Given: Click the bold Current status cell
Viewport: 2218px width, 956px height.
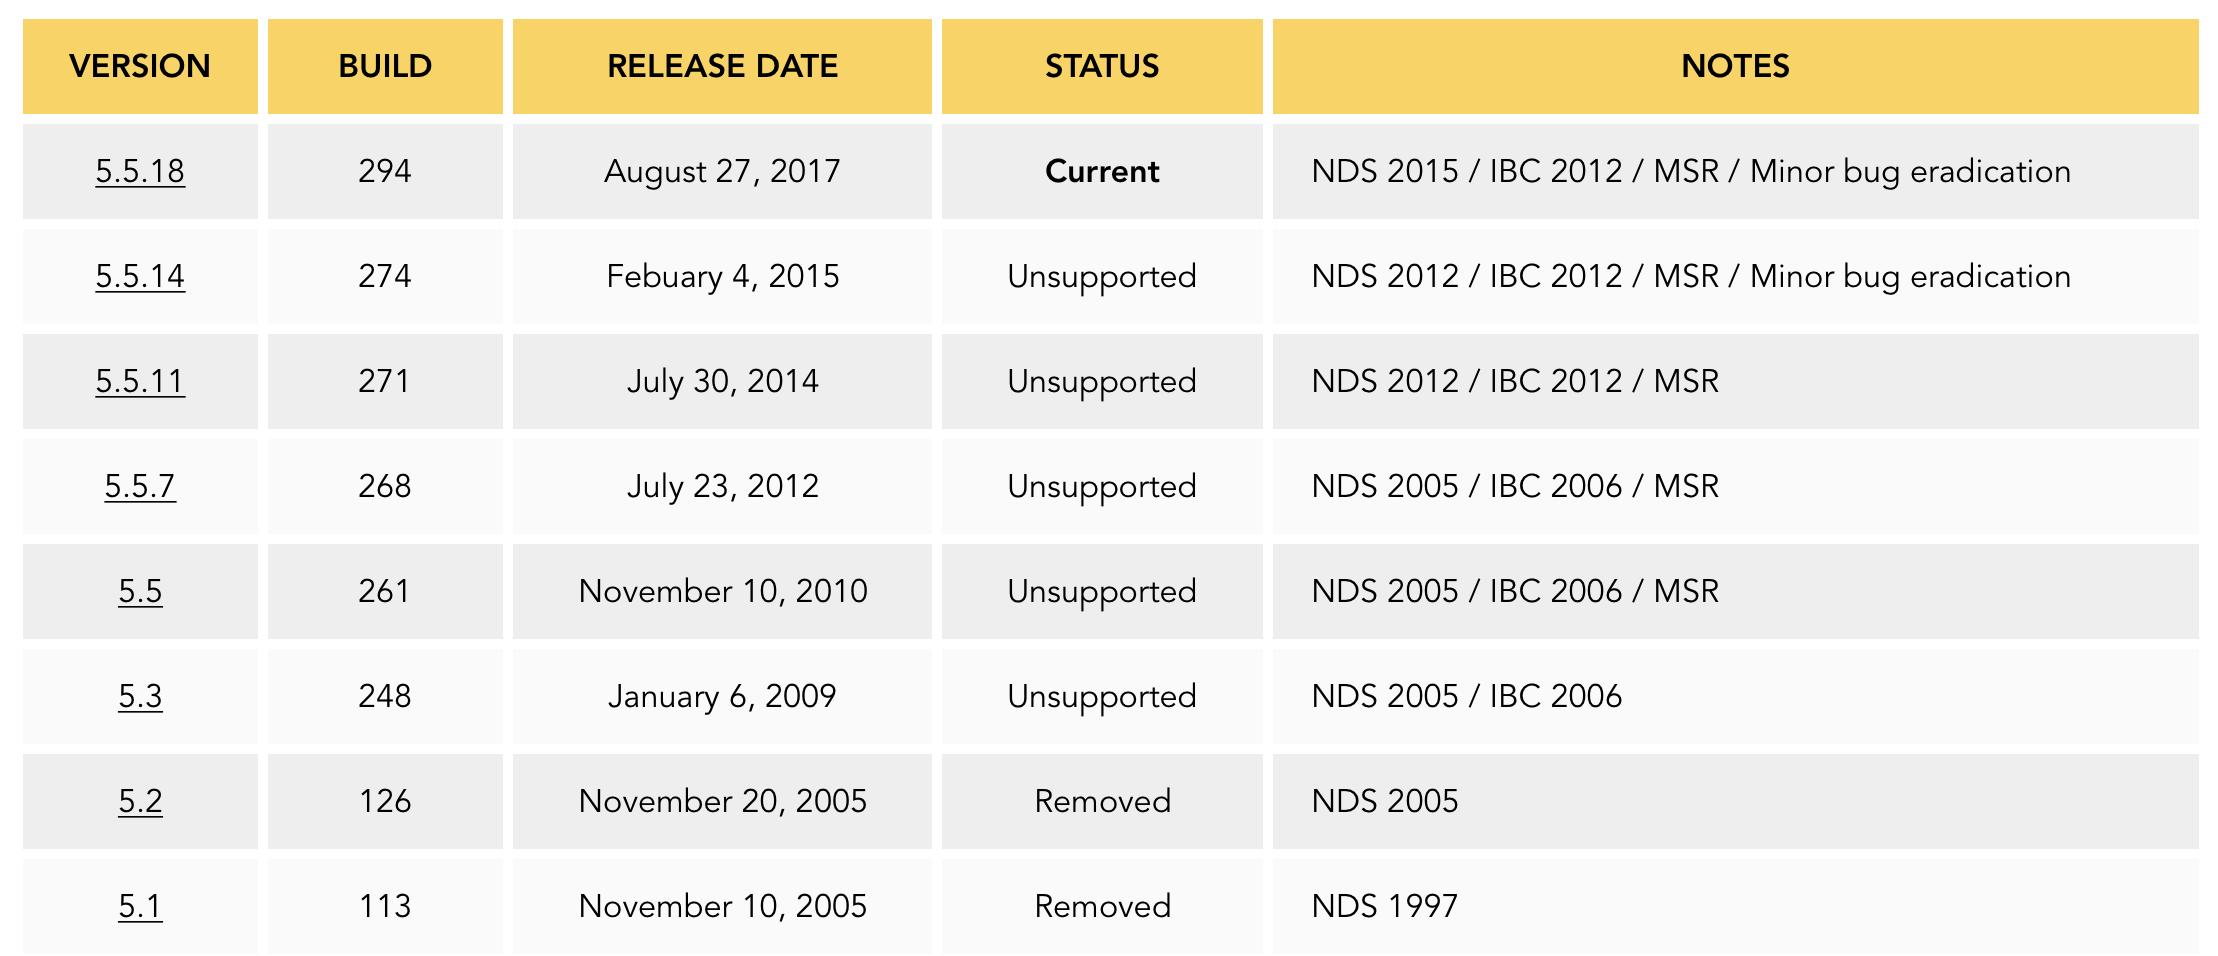Looking at the screenshot, I should (1102, 171).
